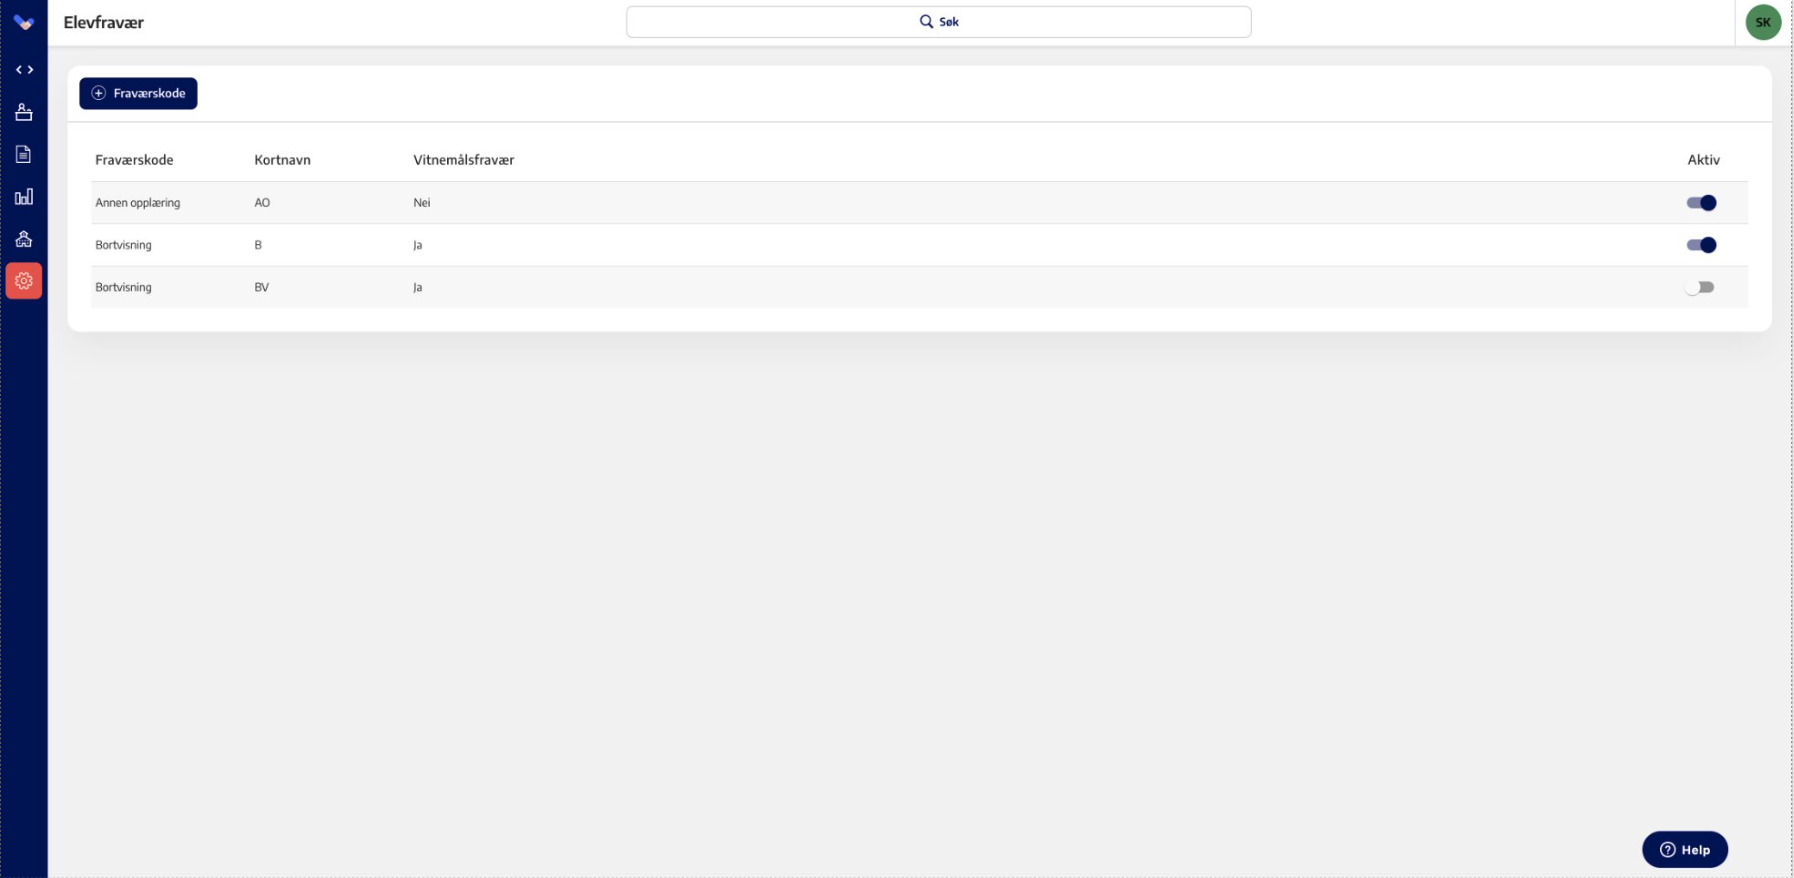
Task: Disable the Annen opplæring active toggle
Action: click(x=1700, y=203)
